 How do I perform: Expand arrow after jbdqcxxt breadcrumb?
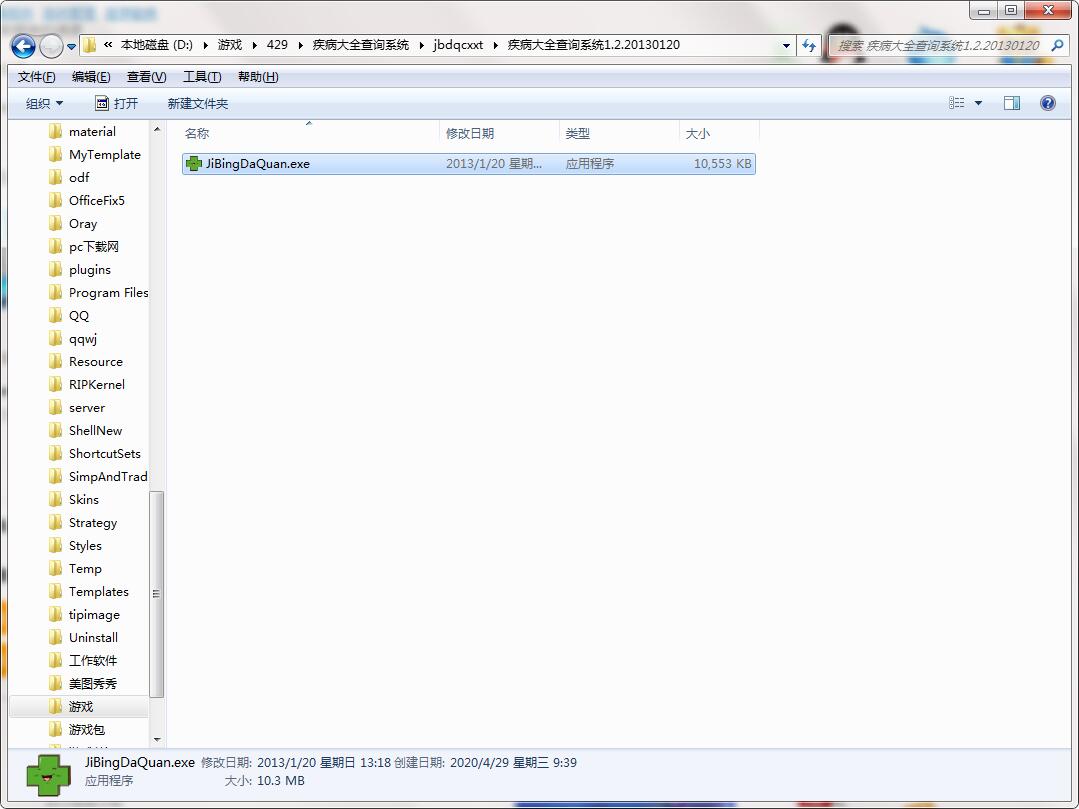coord(495,45)
